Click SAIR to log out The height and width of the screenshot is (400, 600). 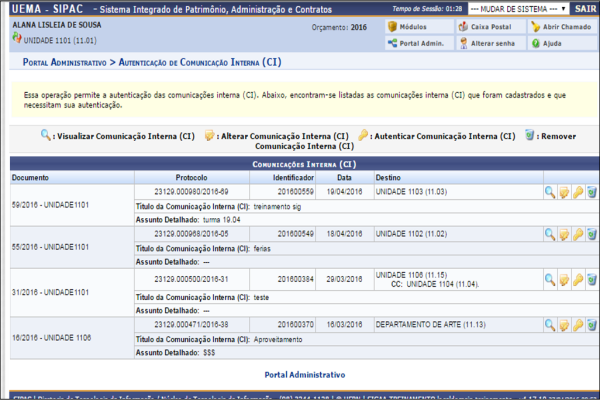pos(585,9)
